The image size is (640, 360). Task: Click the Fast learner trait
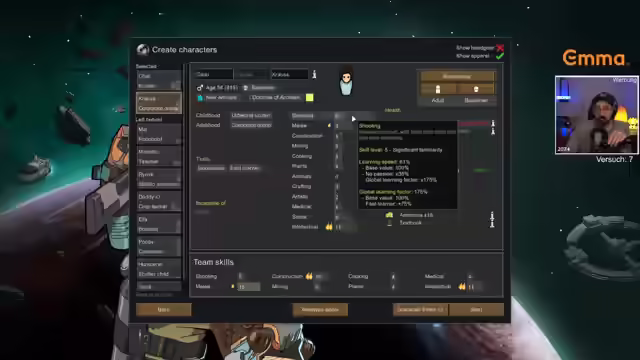pos(244,168)
